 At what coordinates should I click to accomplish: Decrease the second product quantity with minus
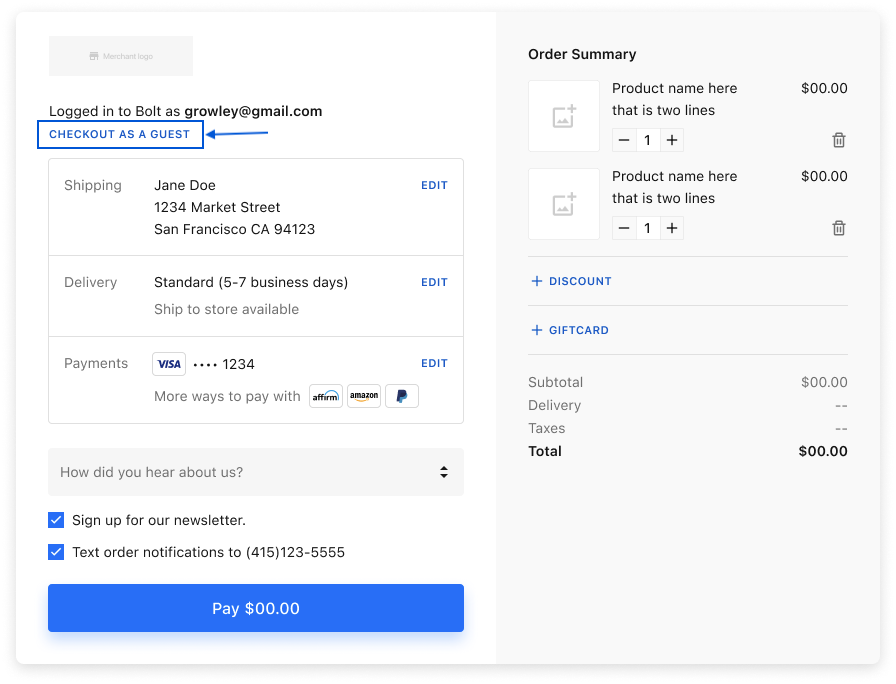click(624, 228)
